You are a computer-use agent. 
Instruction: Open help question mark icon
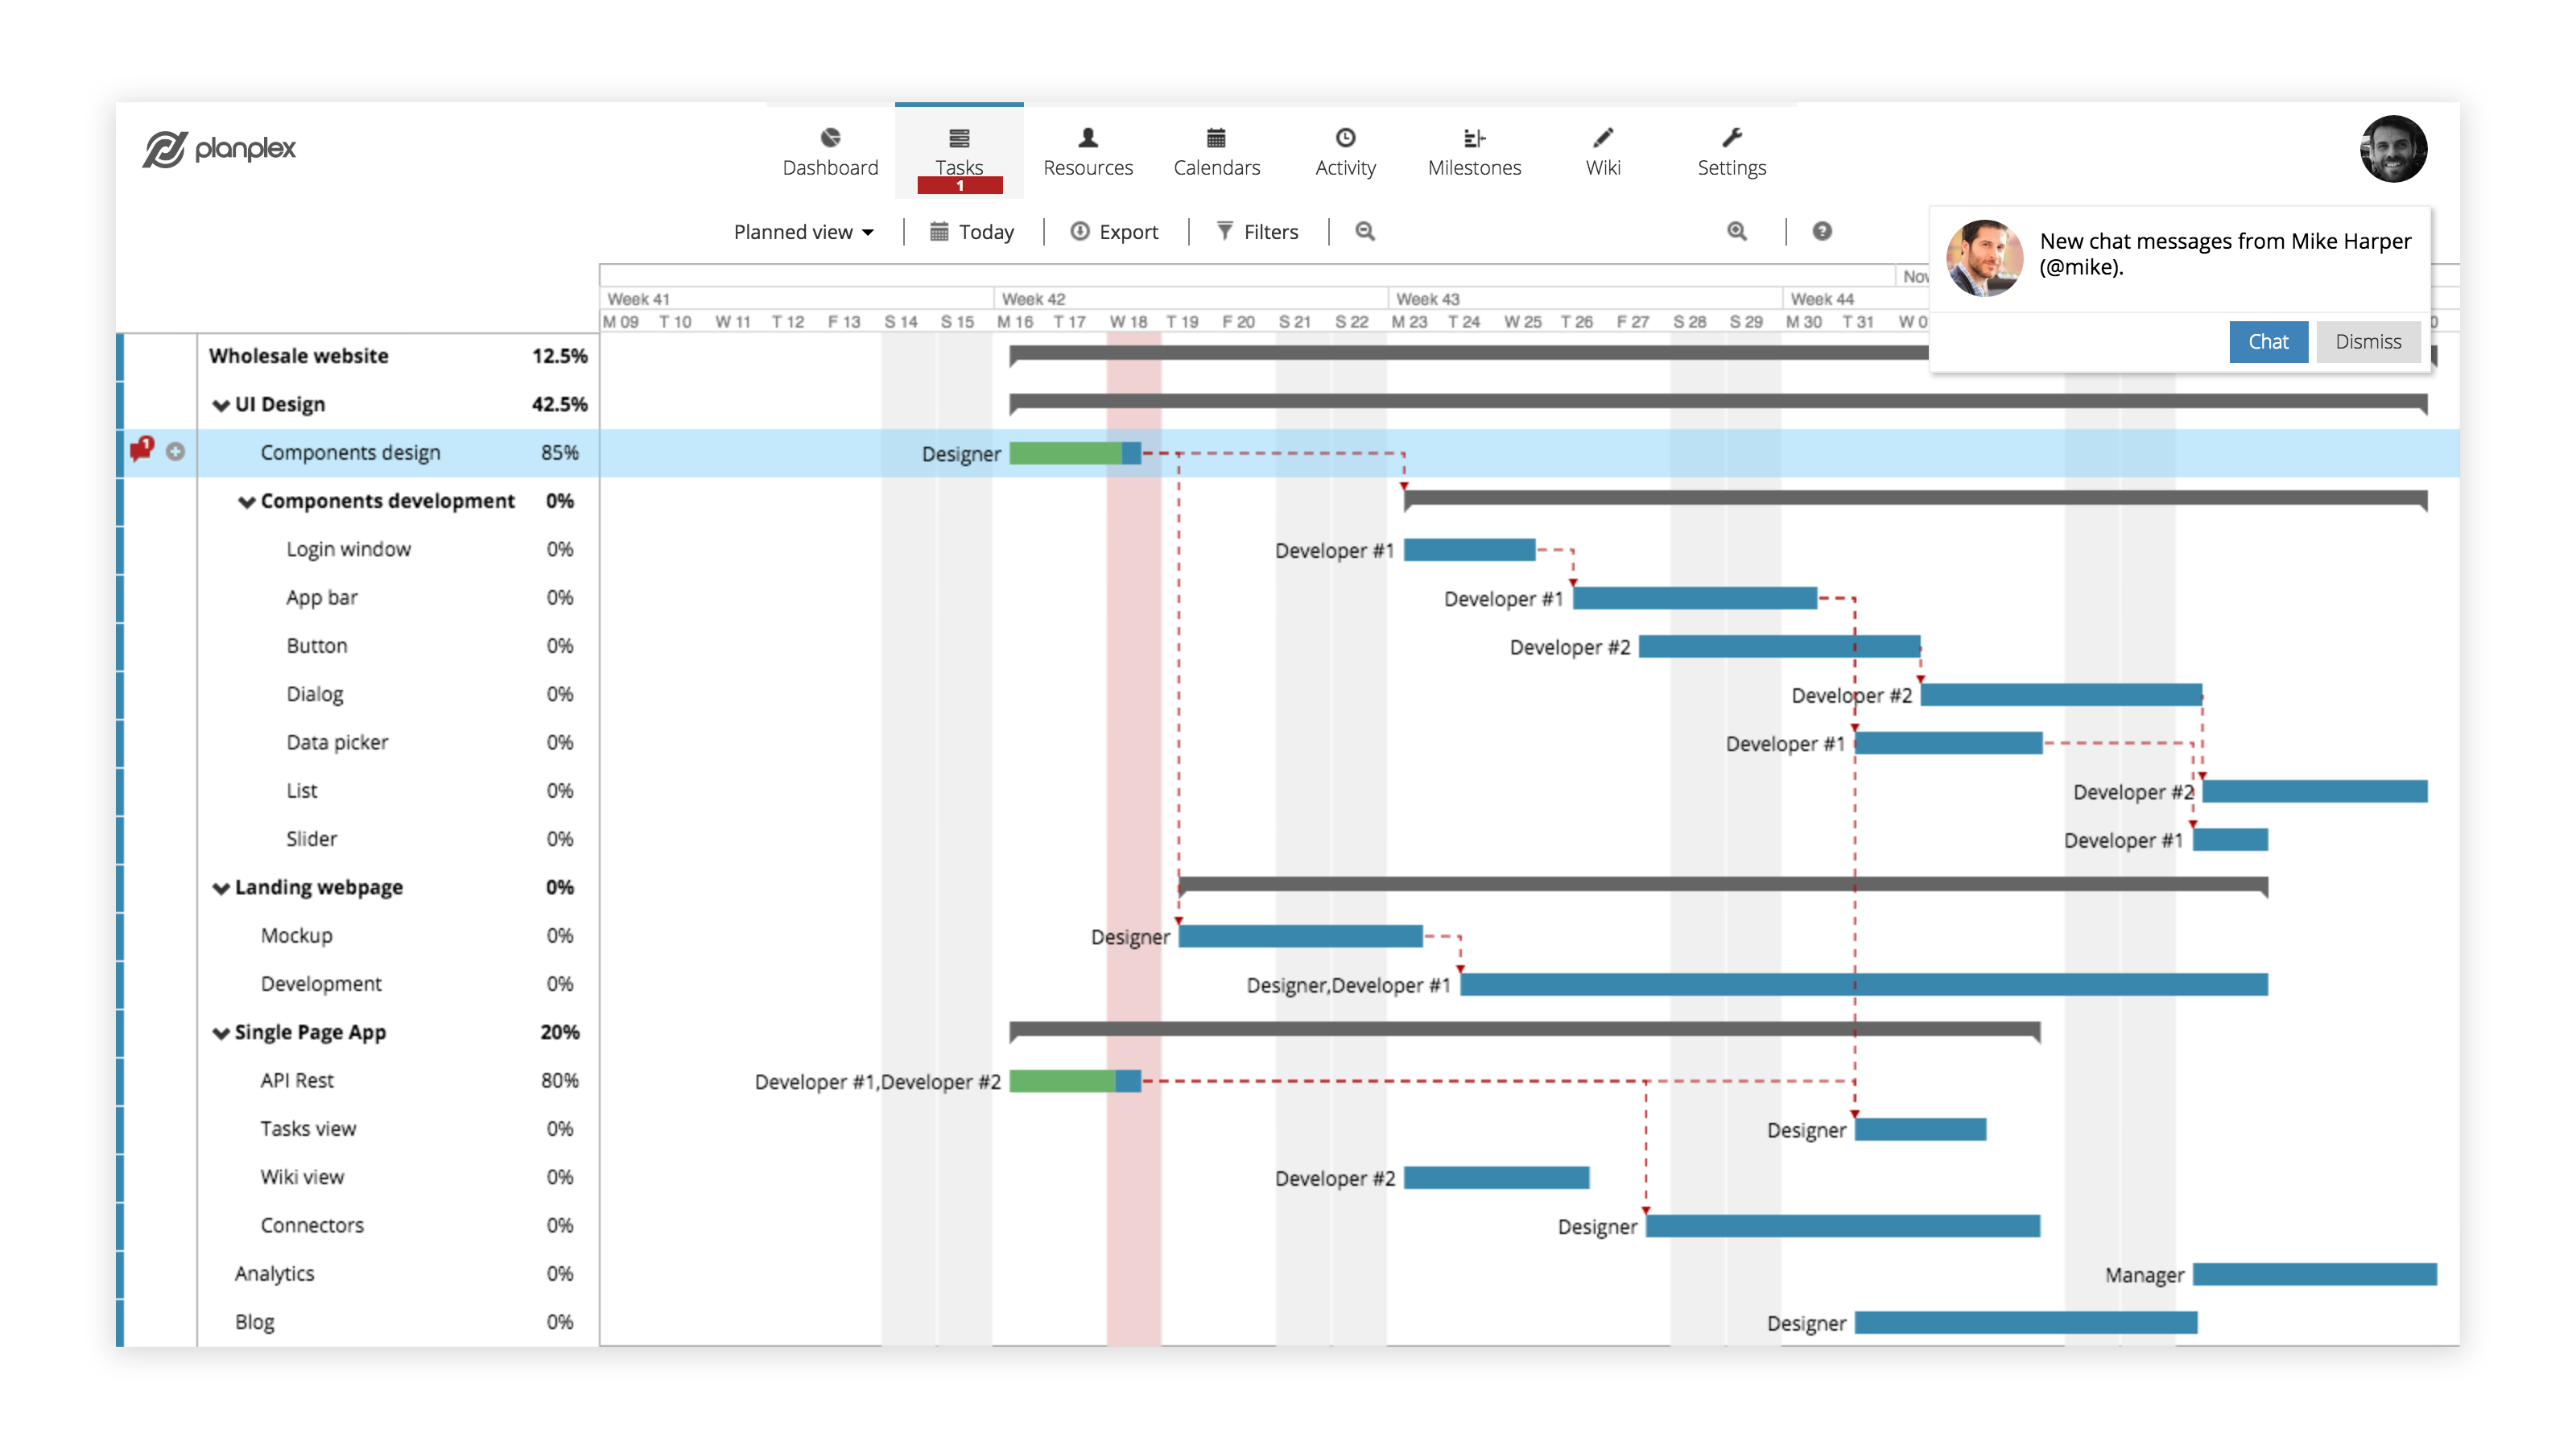(1822, 231)
